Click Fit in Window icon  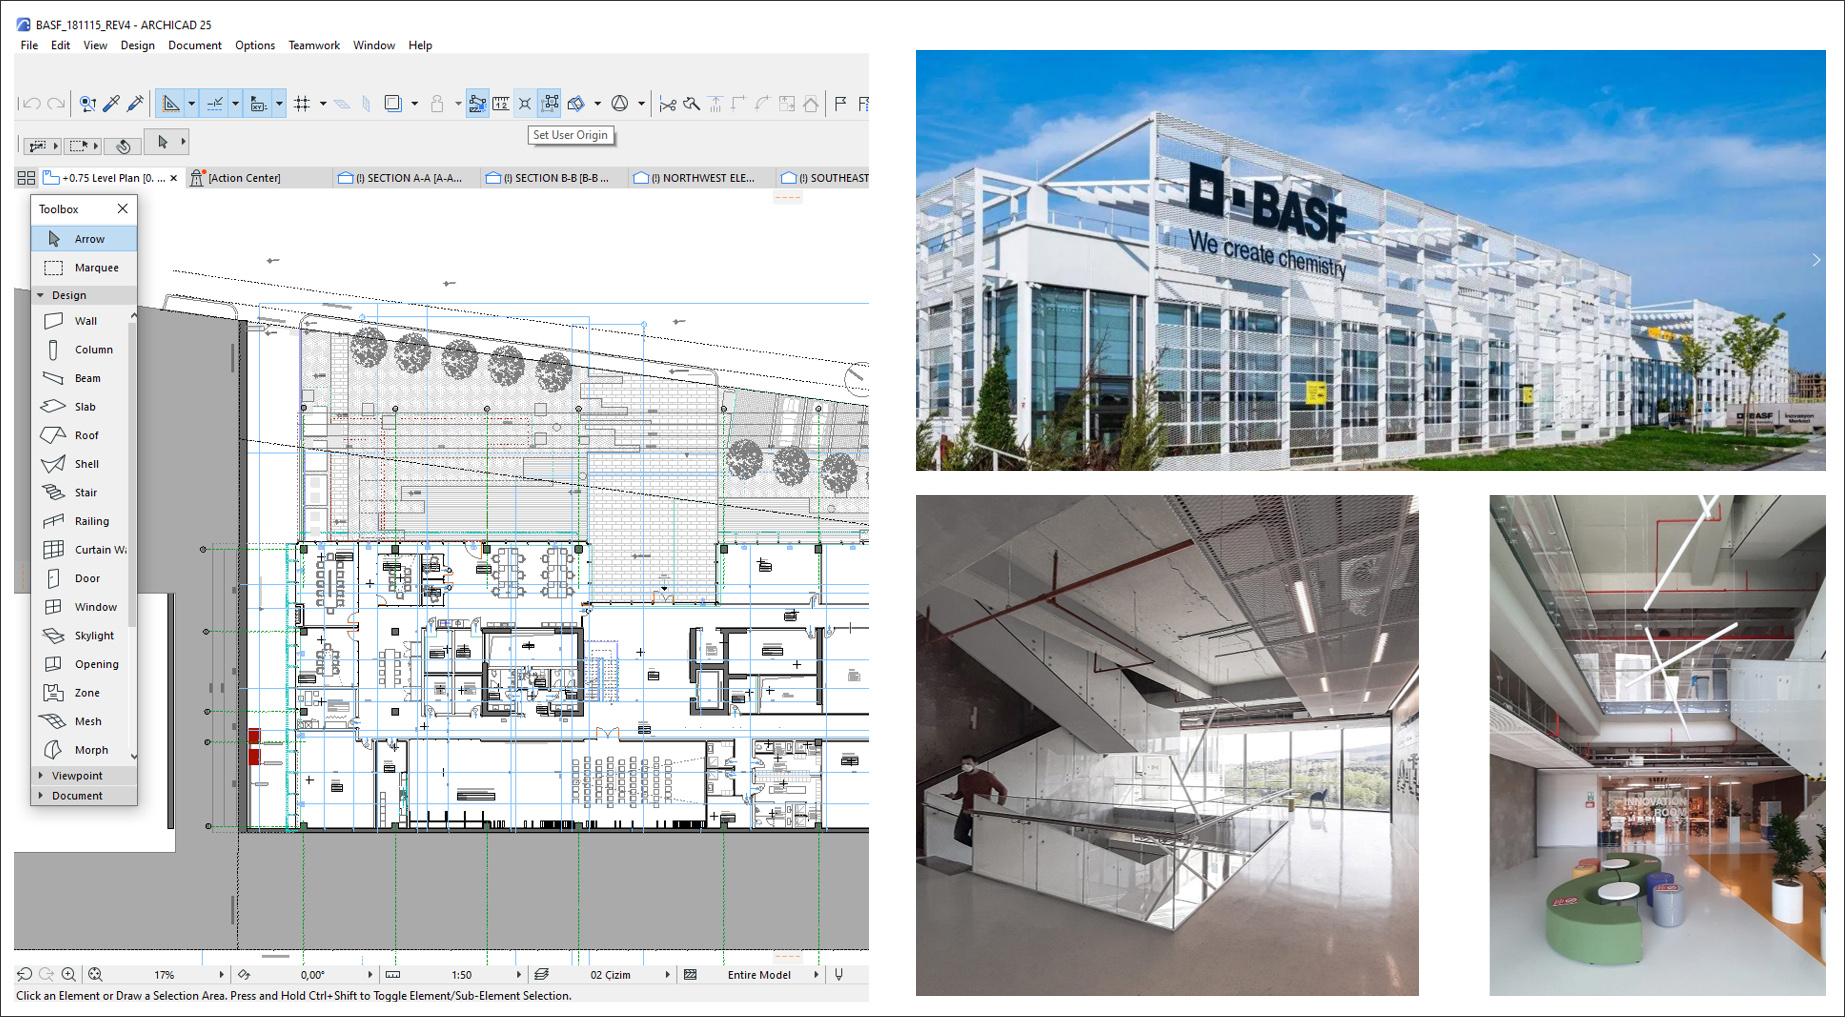tap(95, 974)
